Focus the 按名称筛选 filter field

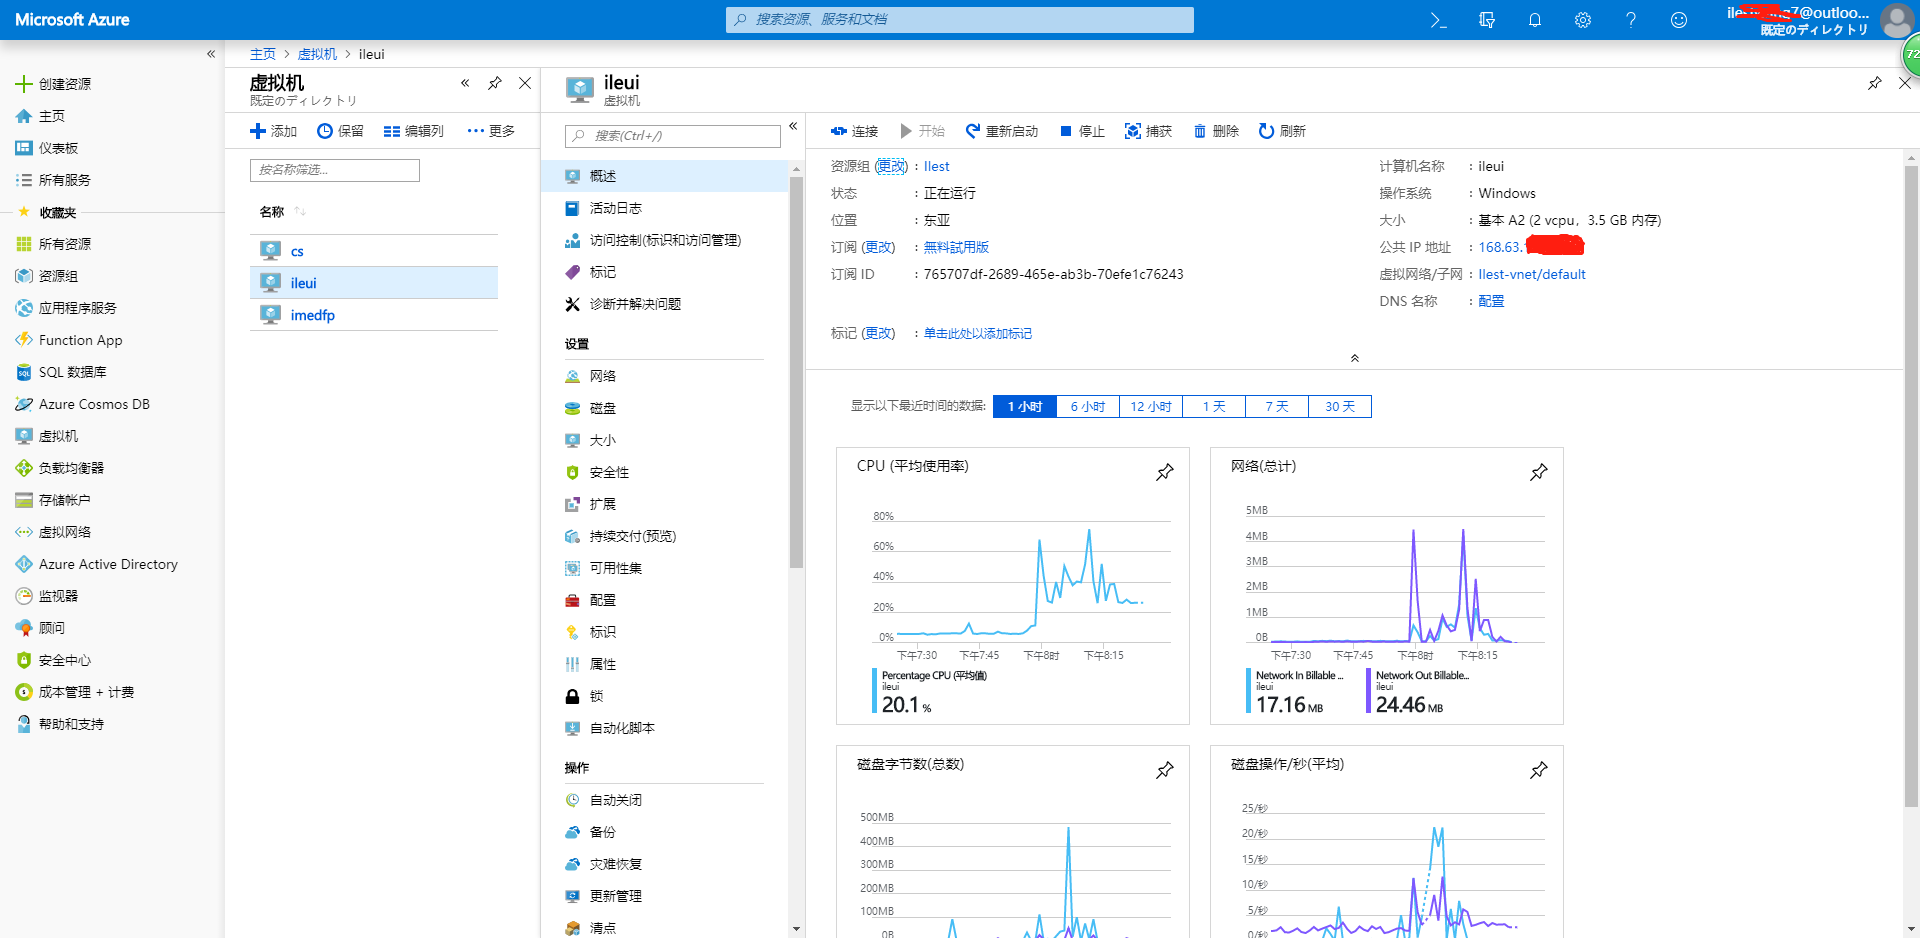(x=335, y=170)
